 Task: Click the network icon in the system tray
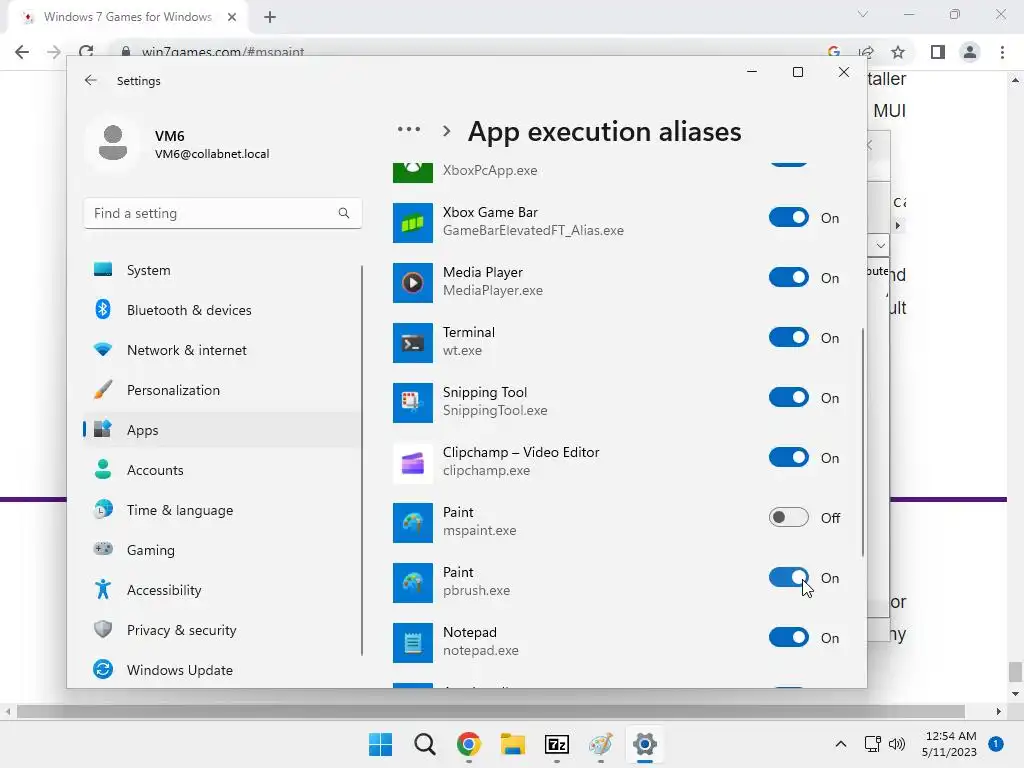[872, 744]
